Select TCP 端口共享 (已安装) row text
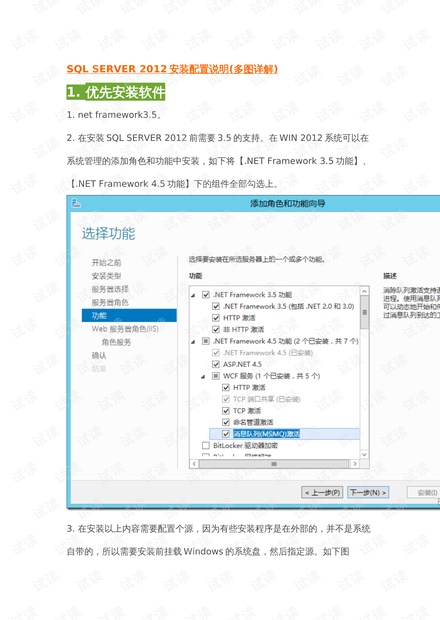440x620 pixels. [x=266, y=399]
